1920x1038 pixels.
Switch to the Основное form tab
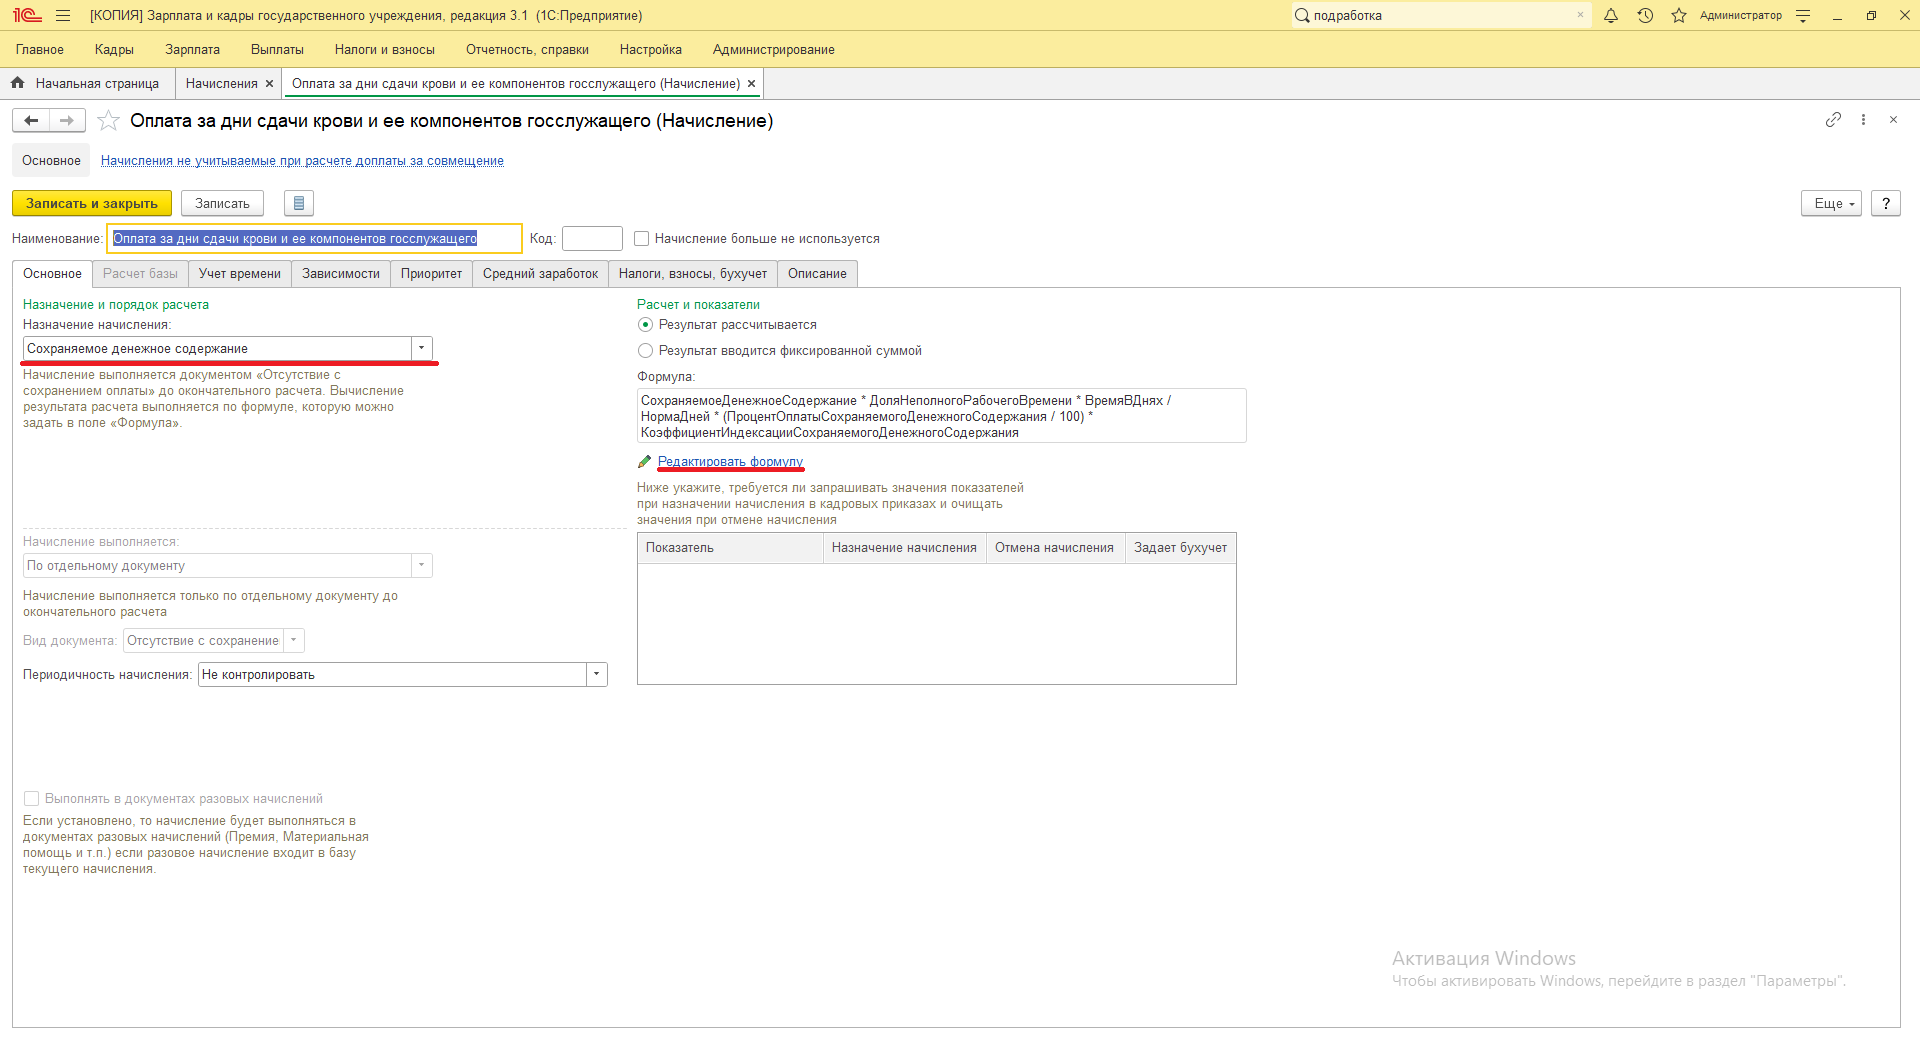coord(52,274)
